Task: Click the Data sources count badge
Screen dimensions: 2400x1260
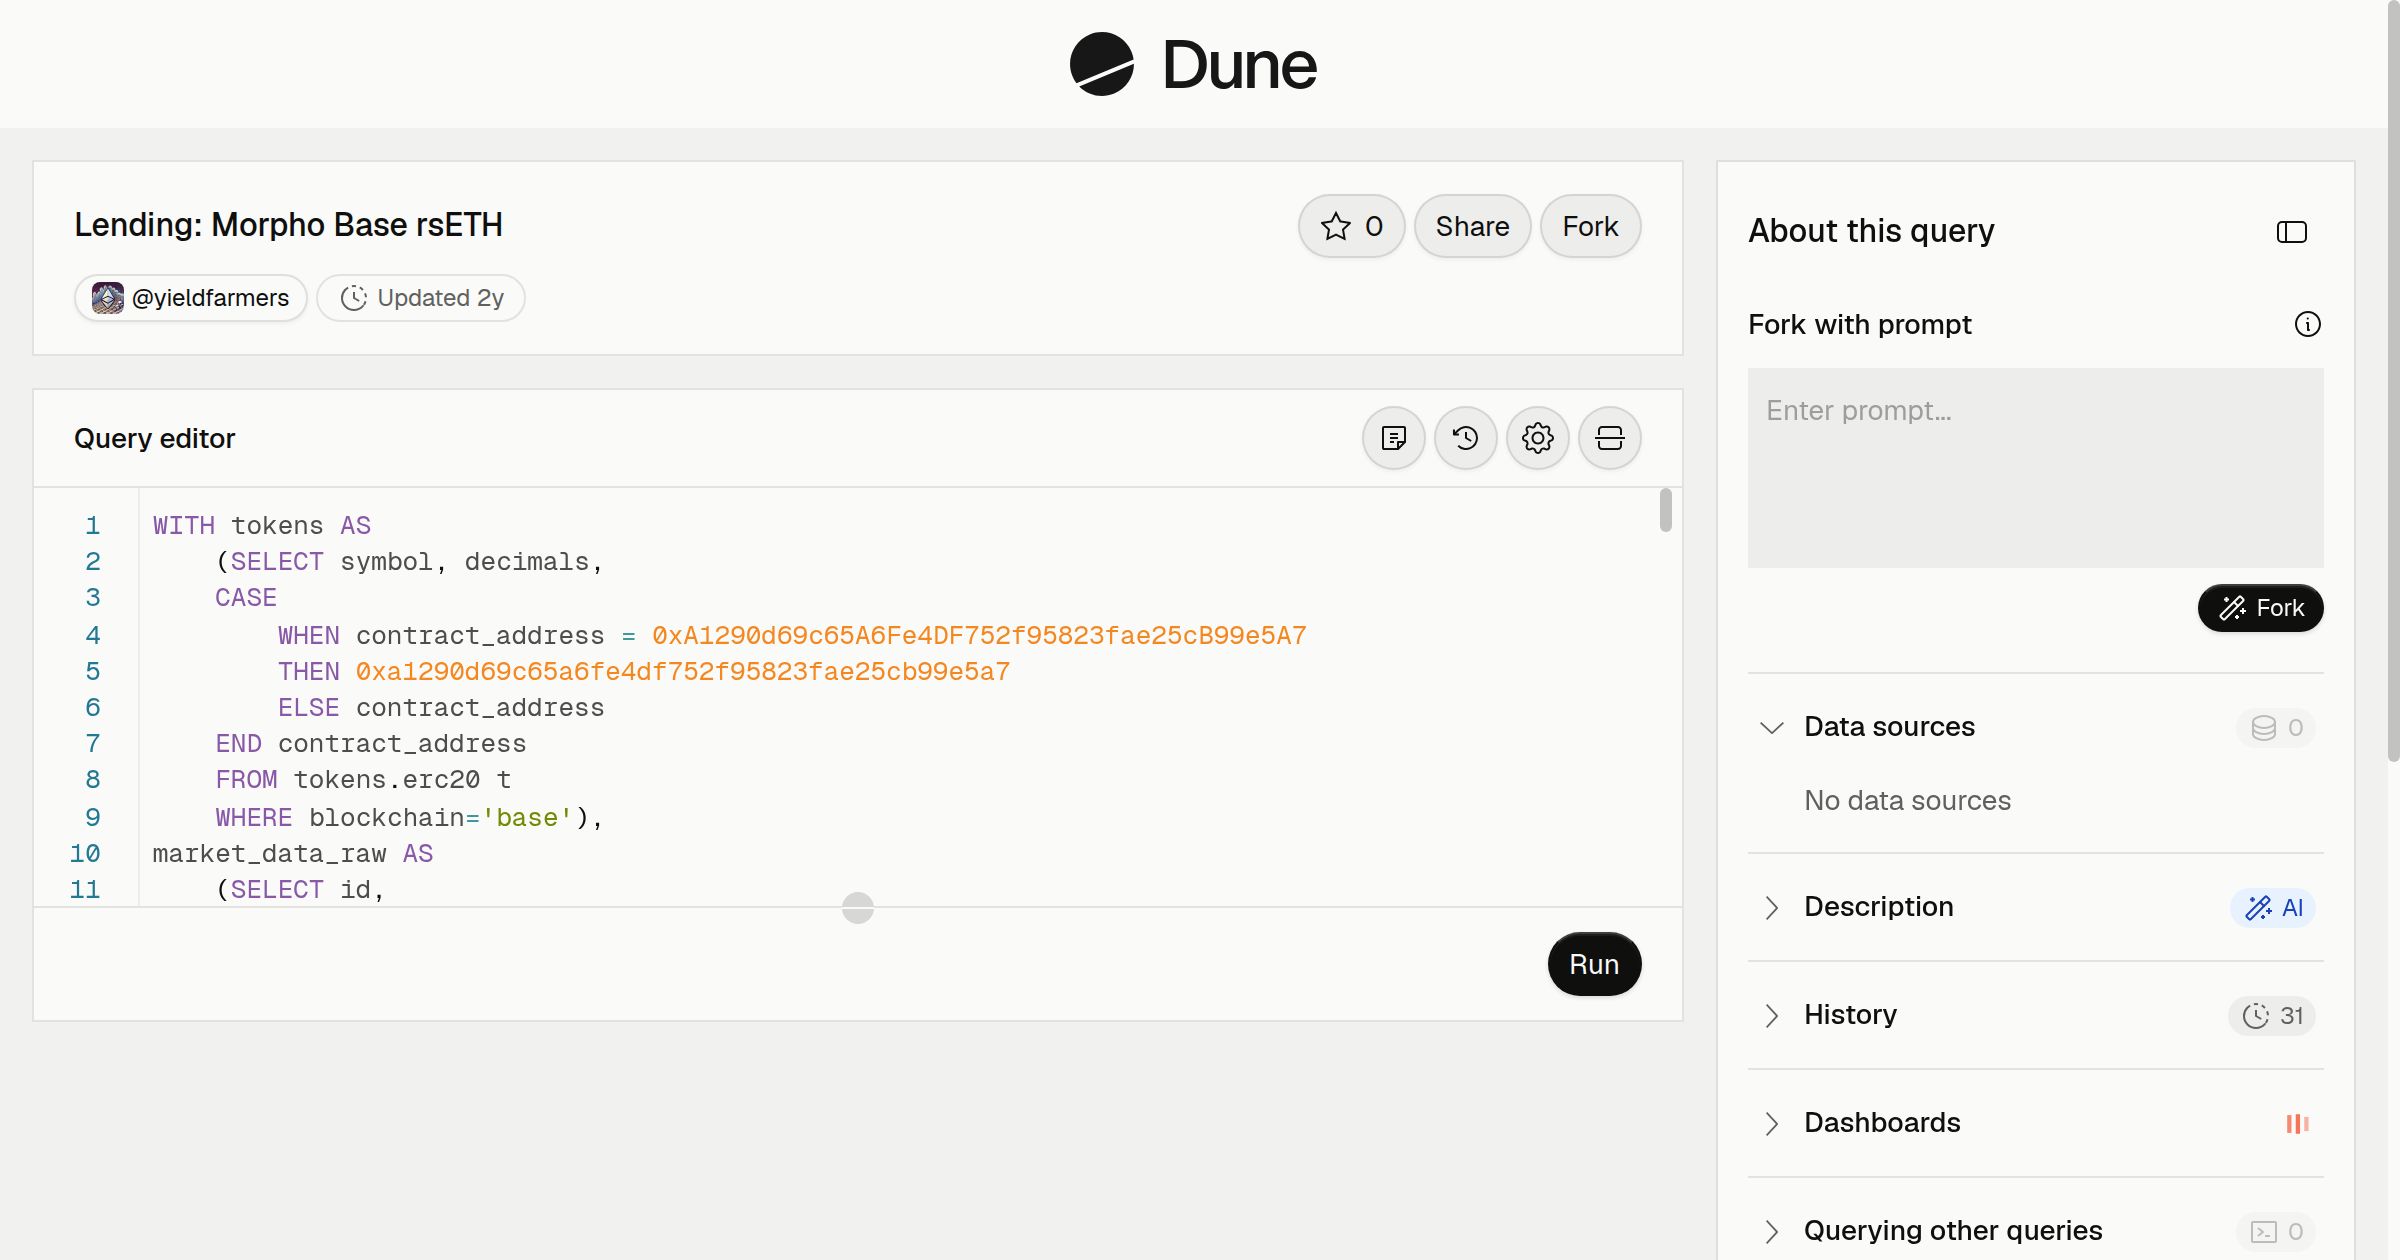Action: click(2276, 727)
